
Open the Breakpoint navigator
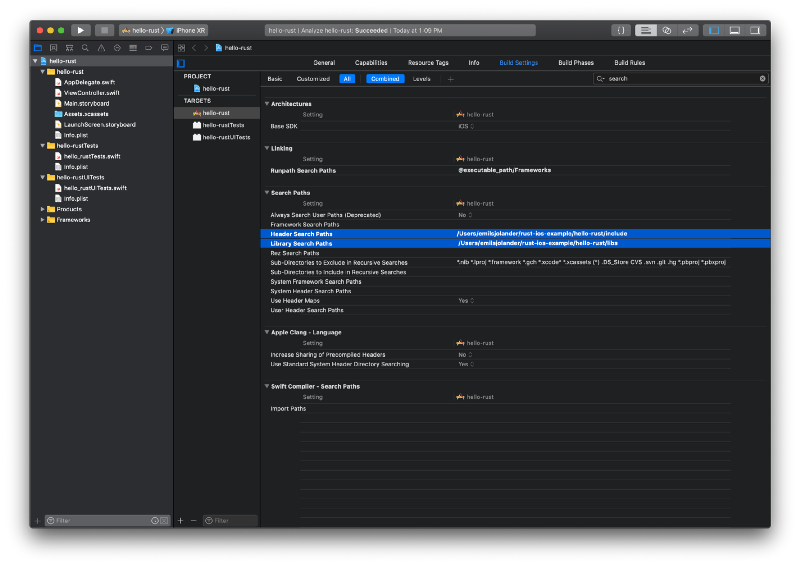[x=148, y=47]
